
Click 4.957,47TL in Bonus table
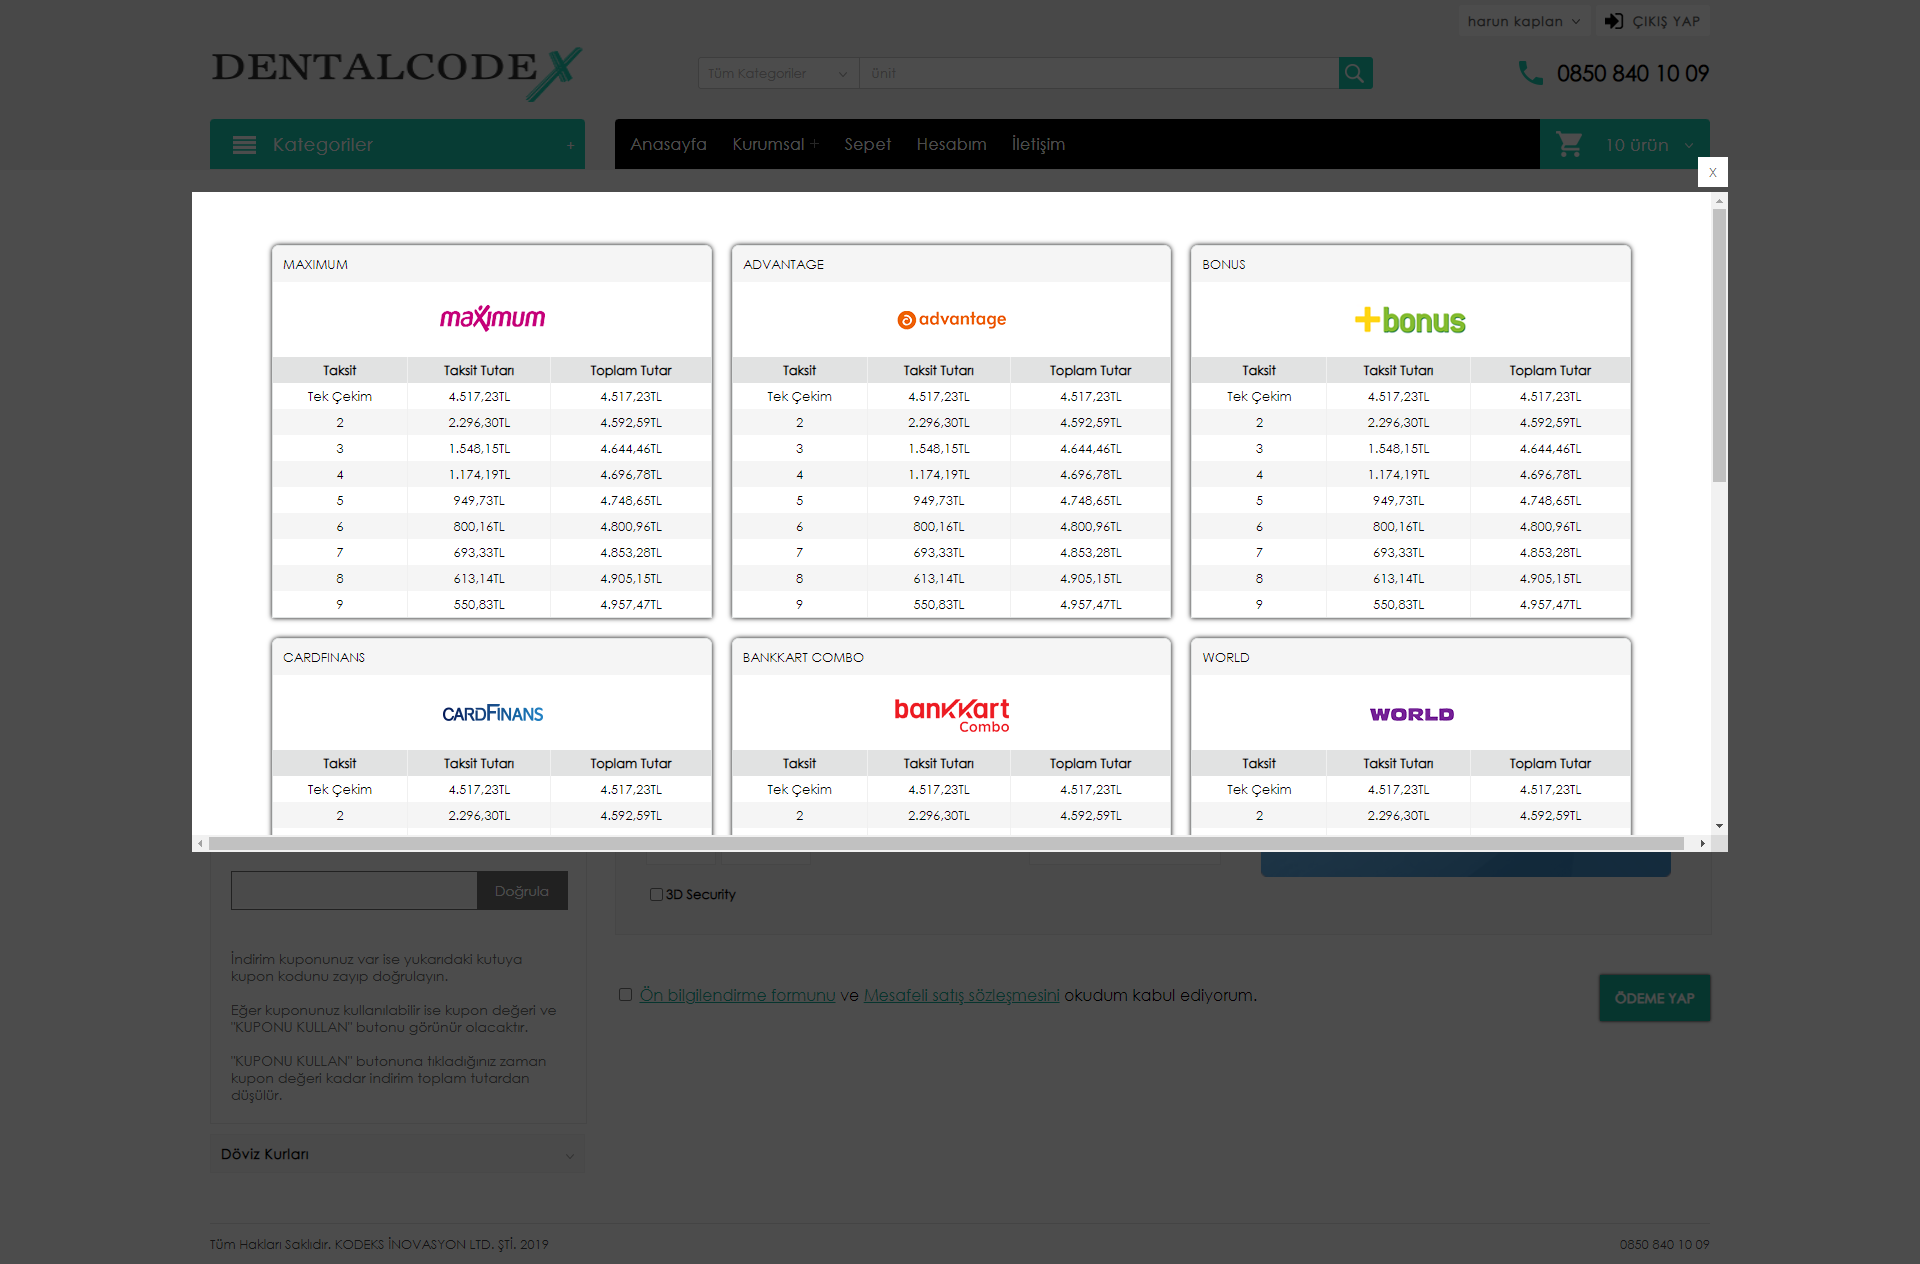coord(1550,604)
